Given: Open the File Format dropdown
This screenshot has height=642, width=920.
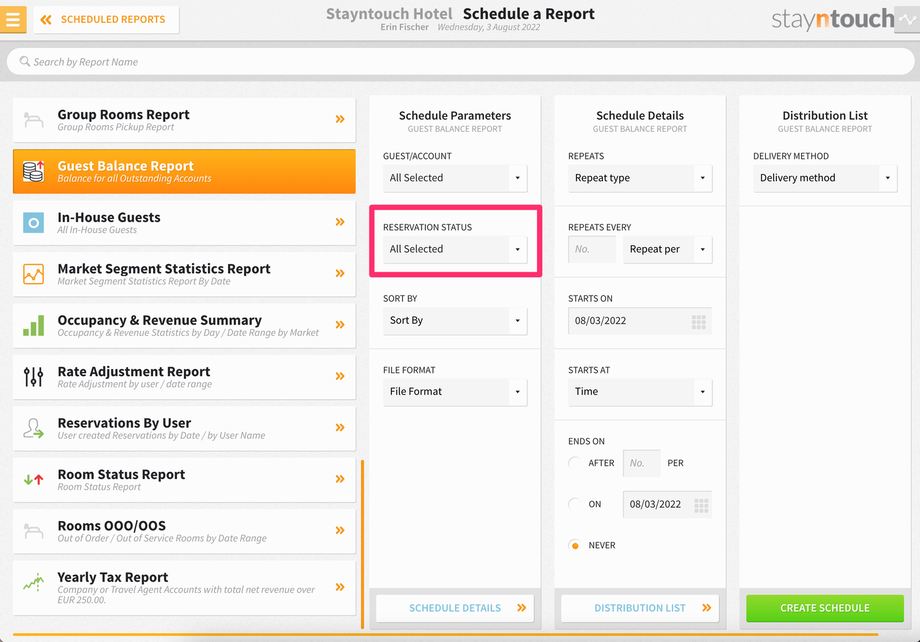Looking at the screenshot, I should [x=455, y=391].
